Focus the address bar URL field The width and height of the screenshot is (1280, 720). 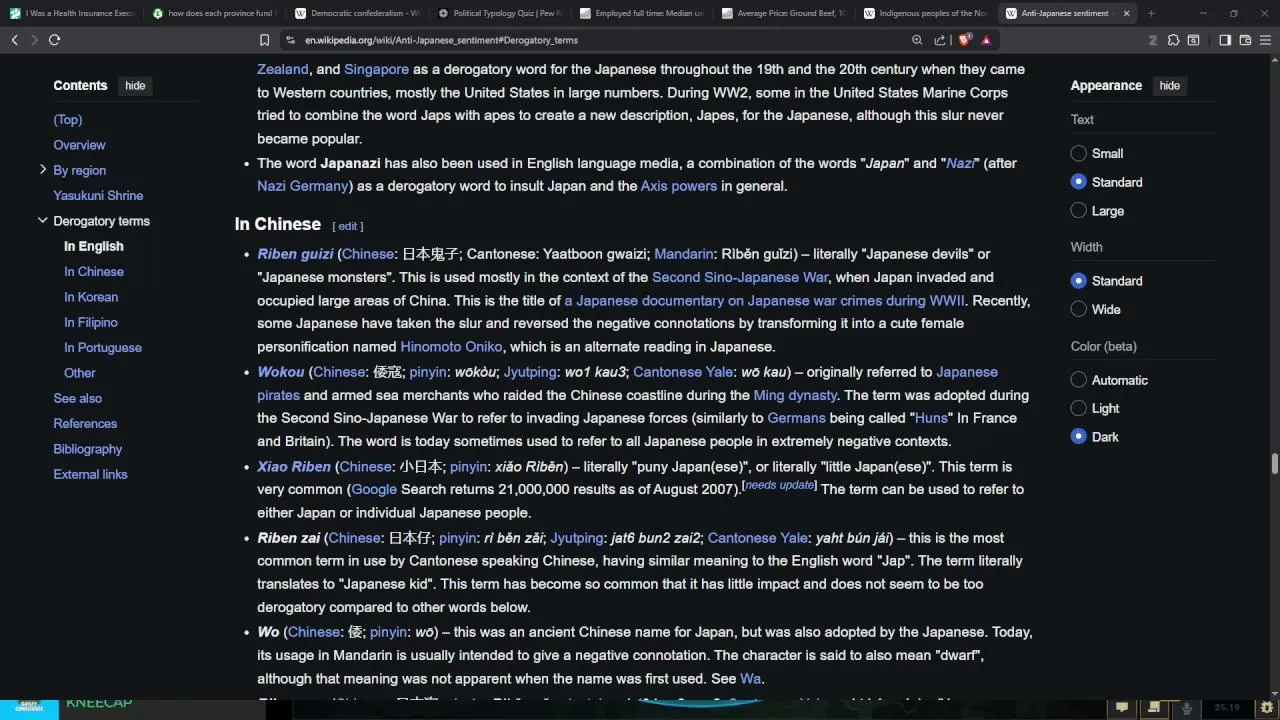click(600, 40)
